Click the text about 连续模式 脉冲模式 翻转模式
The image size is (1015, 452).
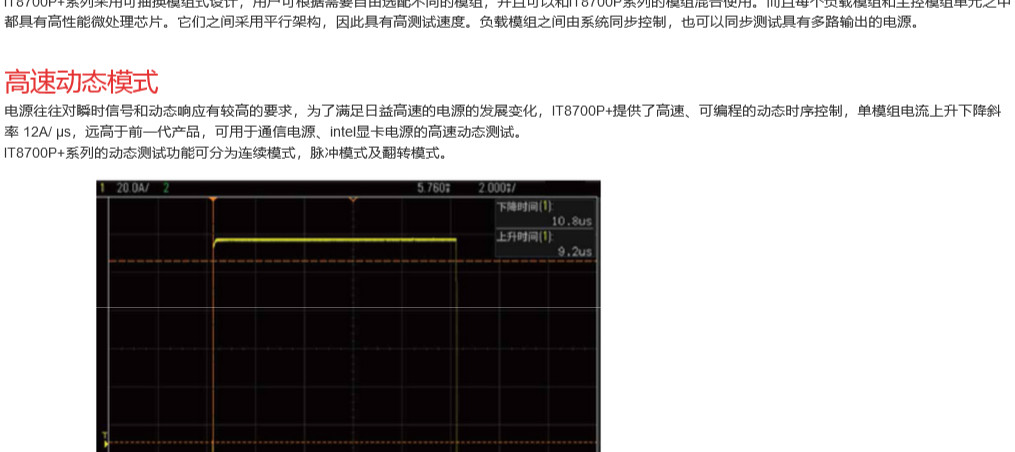(226, 153)
